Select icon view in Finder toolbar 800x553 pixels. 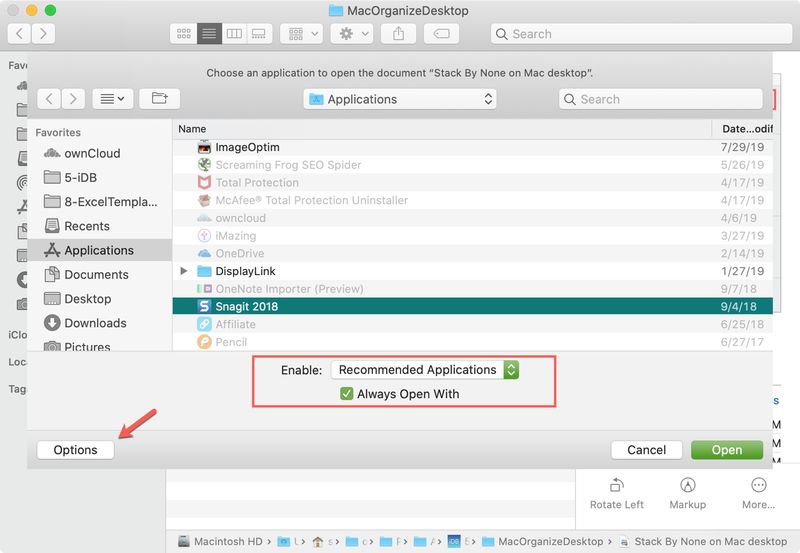pyautogui.click(x=184, y=34)
